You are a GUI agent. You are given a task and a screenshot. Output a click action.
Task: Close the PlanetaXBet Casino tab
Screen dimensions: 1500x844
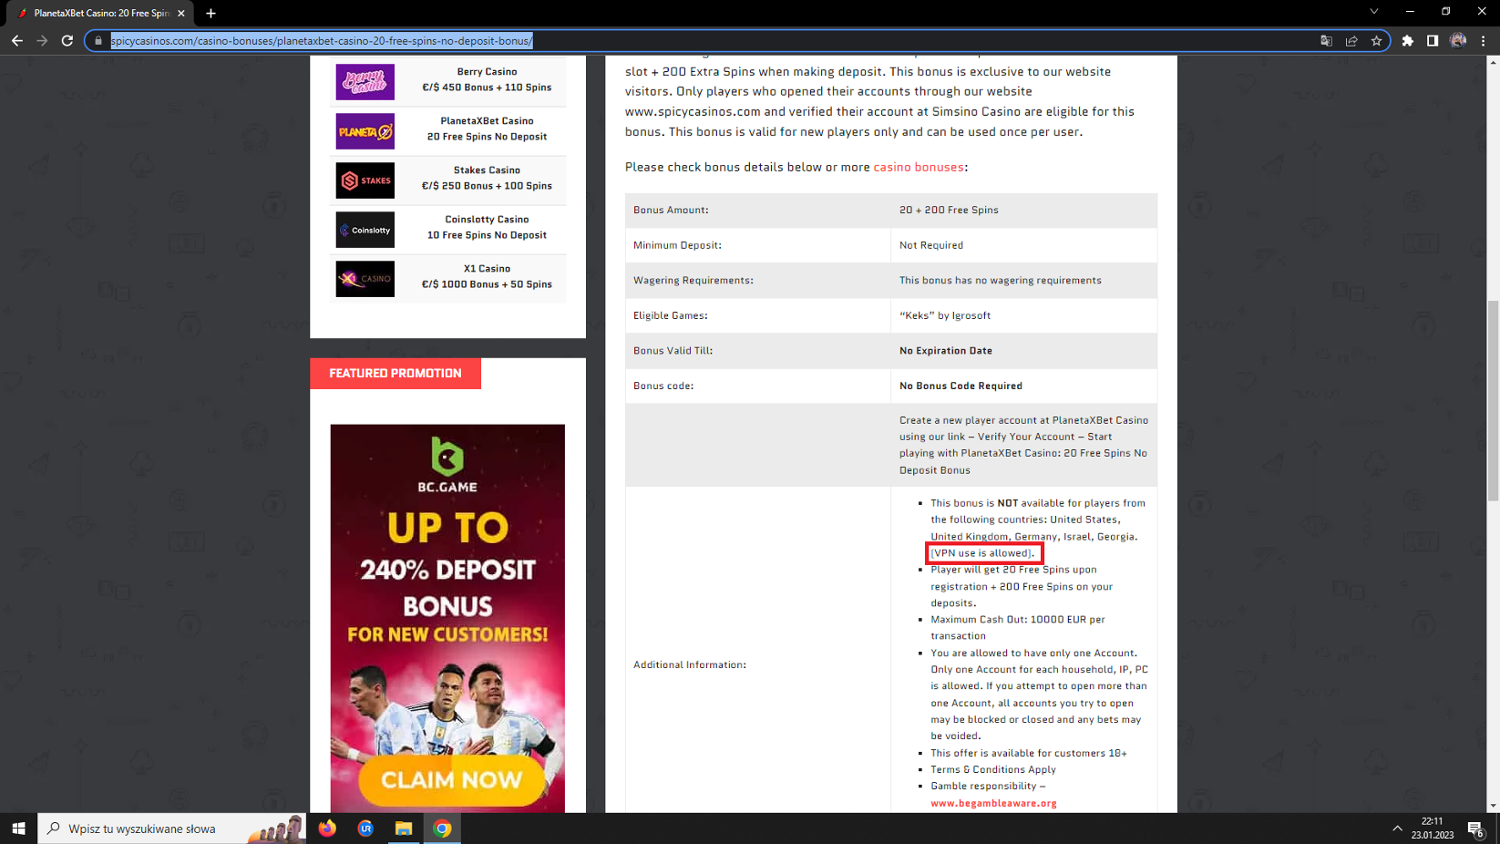181,13
